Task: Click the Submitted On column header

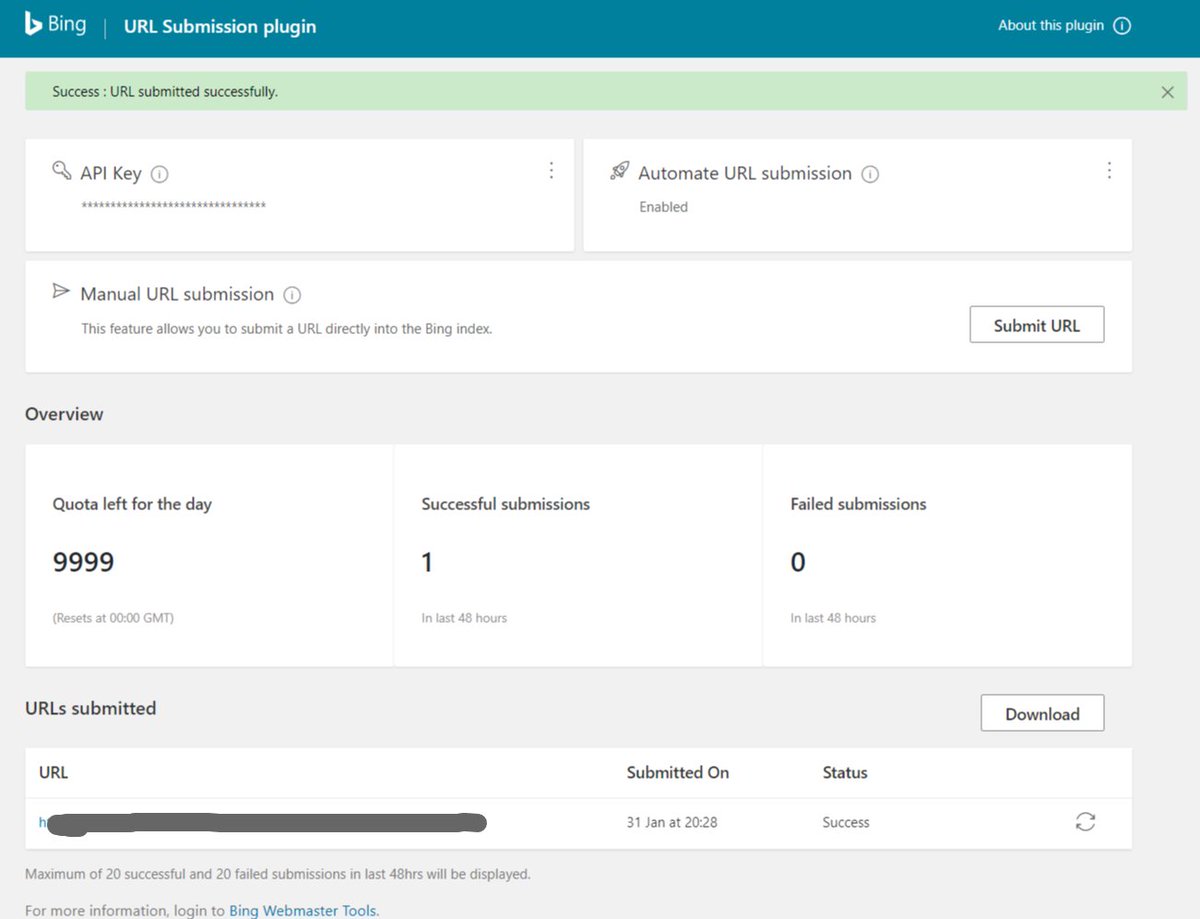Action: tap(678, 772)
